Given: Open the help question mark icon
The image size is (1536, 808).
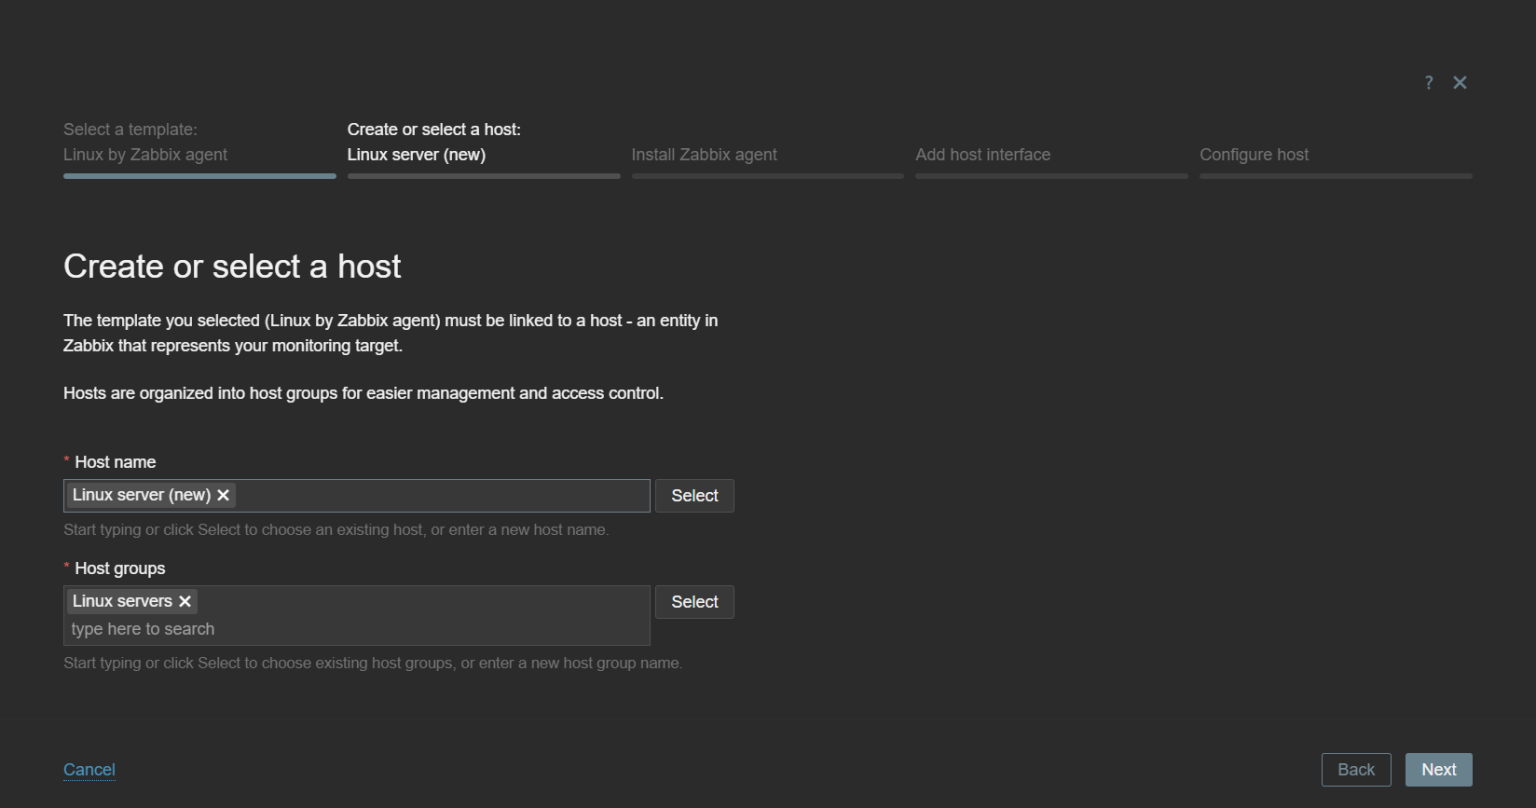Looking at the screenshot, I should tap(1429, 83).
